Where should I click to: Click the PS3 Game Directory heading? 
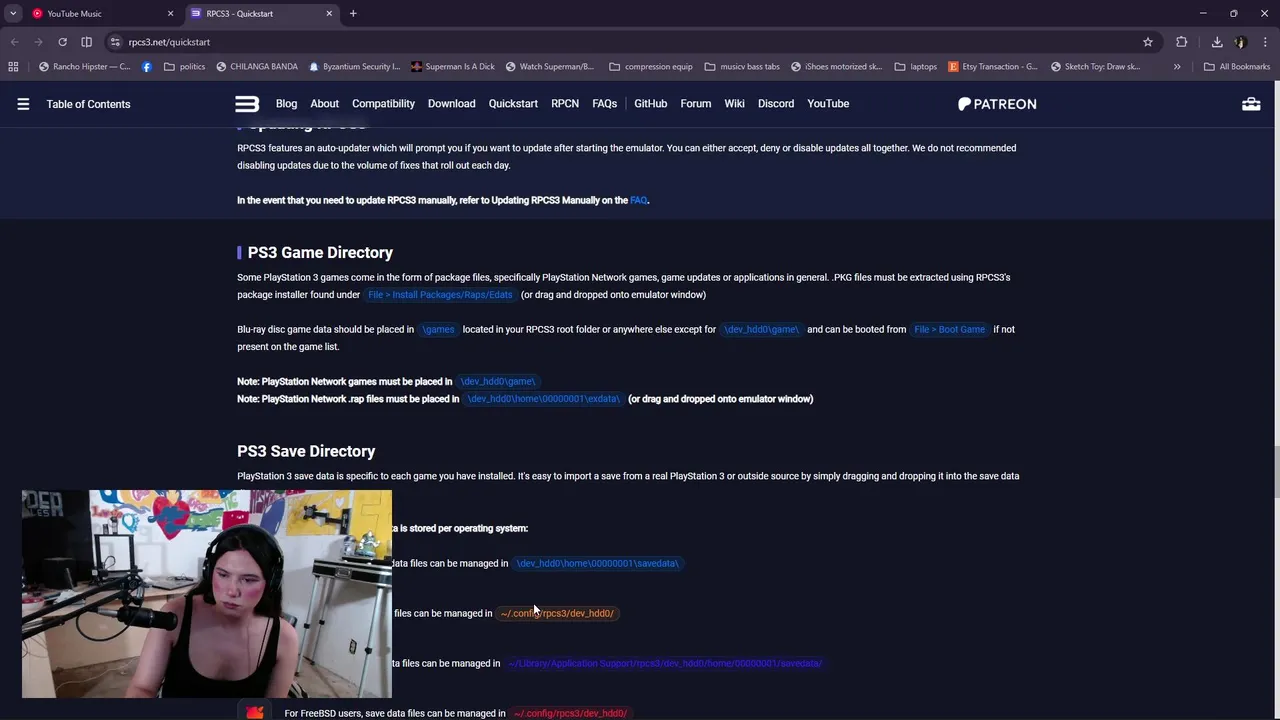pos(320,252)
